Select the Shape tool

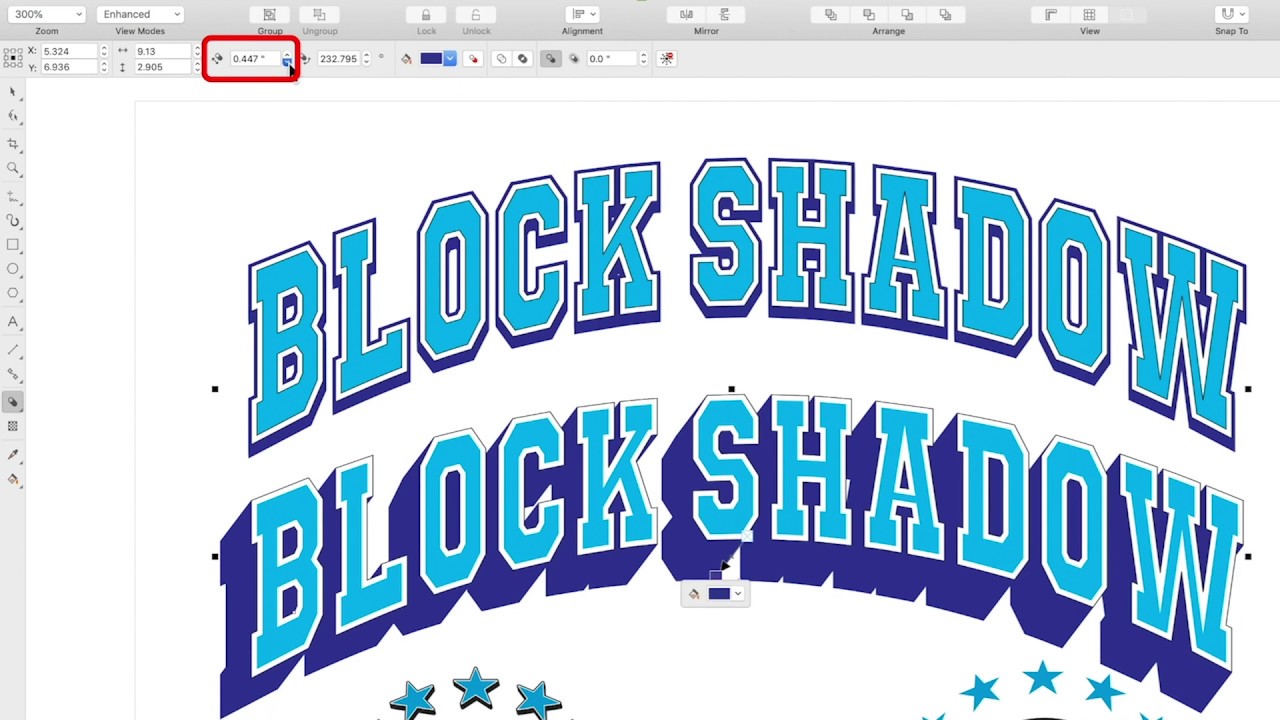coord(13,116)
